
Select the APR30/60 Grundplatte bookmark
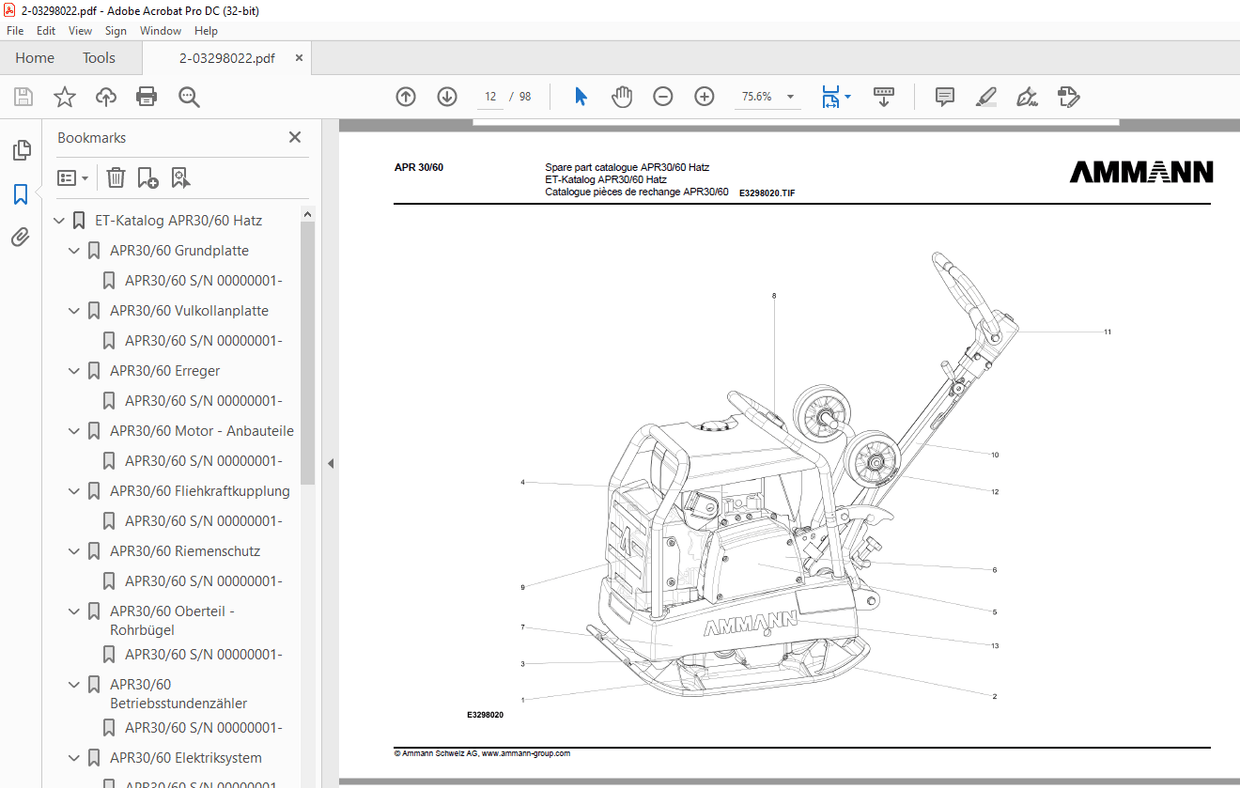pos(180,250)
